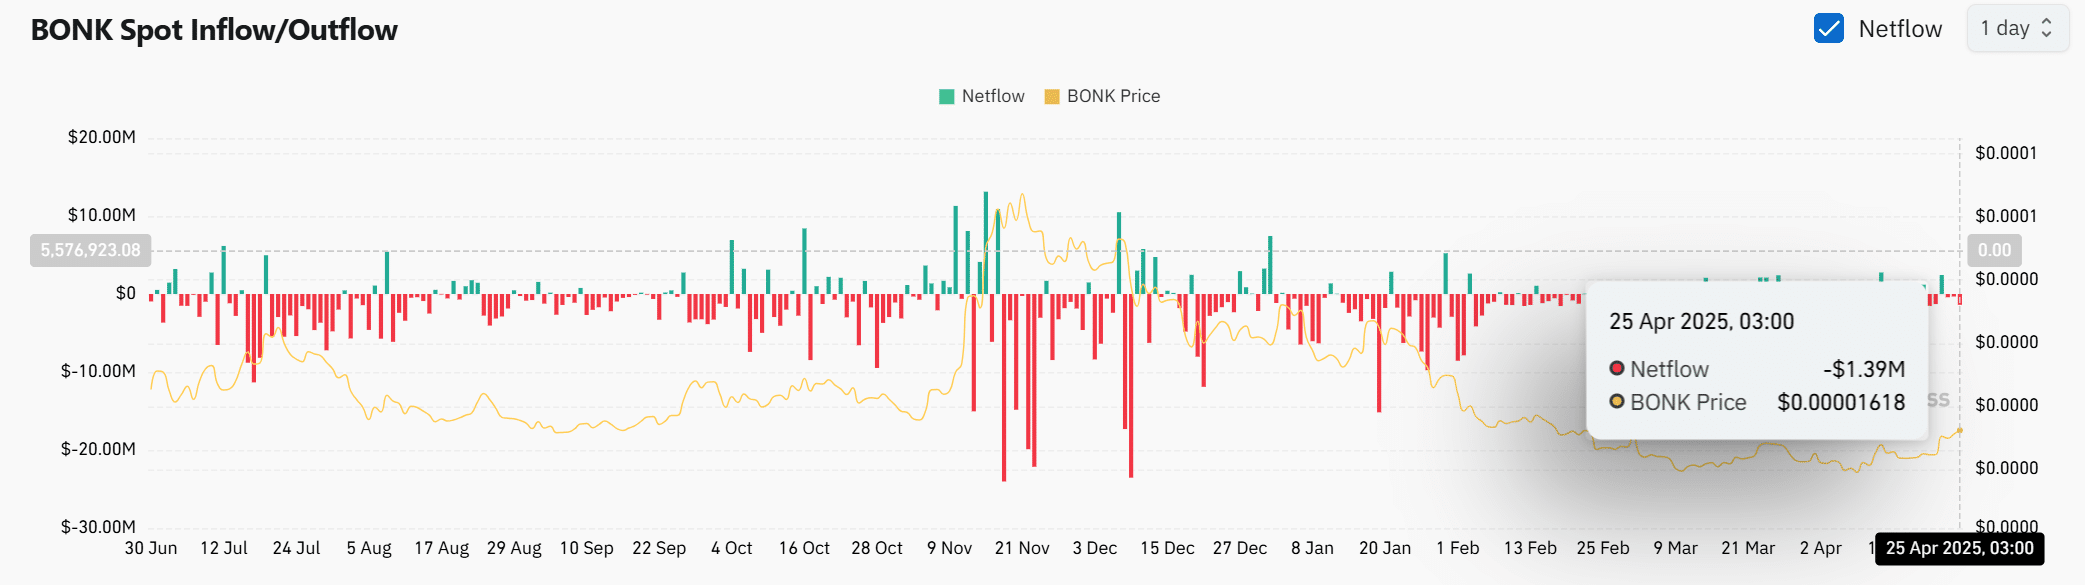Select the 1 Feb x-axis date label

tap(1457, 548)
